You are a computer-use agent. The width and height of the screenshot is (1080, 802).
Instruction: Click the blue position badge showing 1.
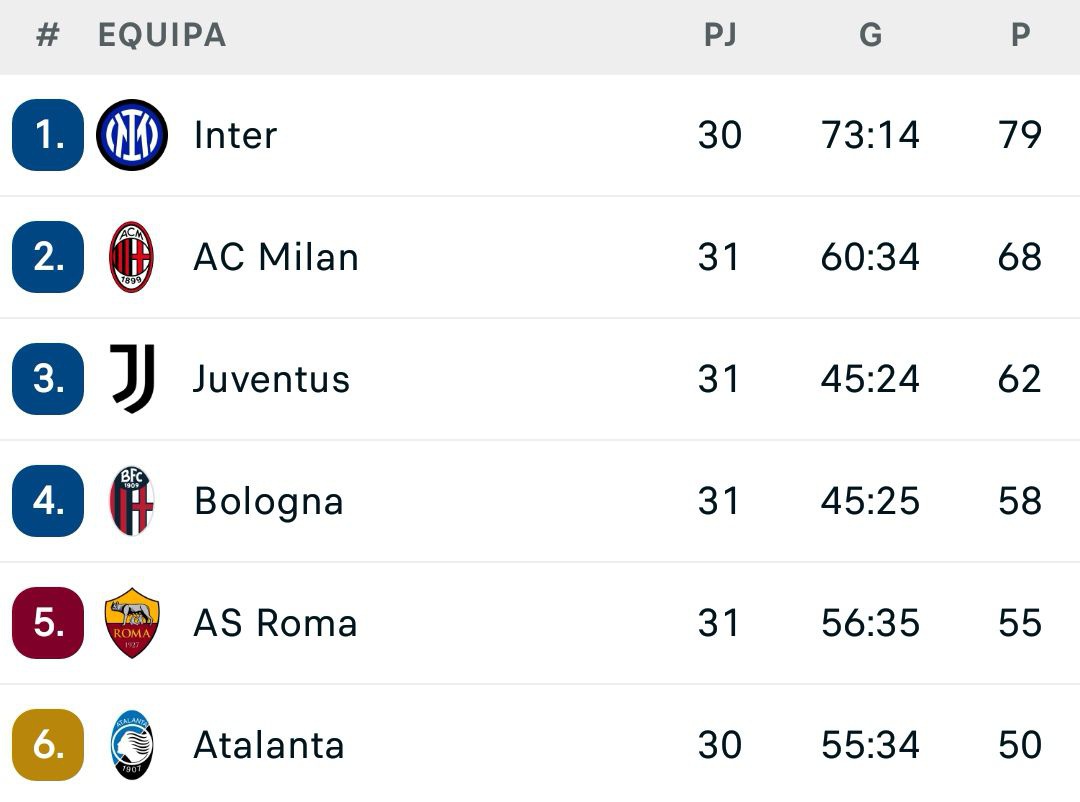pos(47,134)
